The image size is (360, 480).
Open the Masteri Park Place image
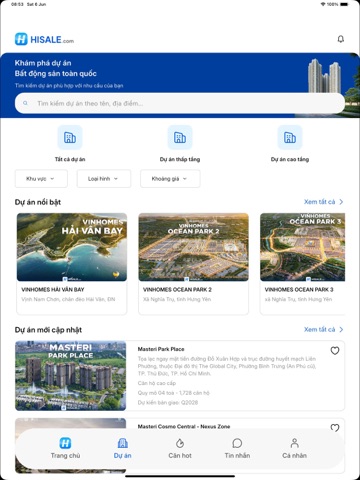(x=71, y=375)
